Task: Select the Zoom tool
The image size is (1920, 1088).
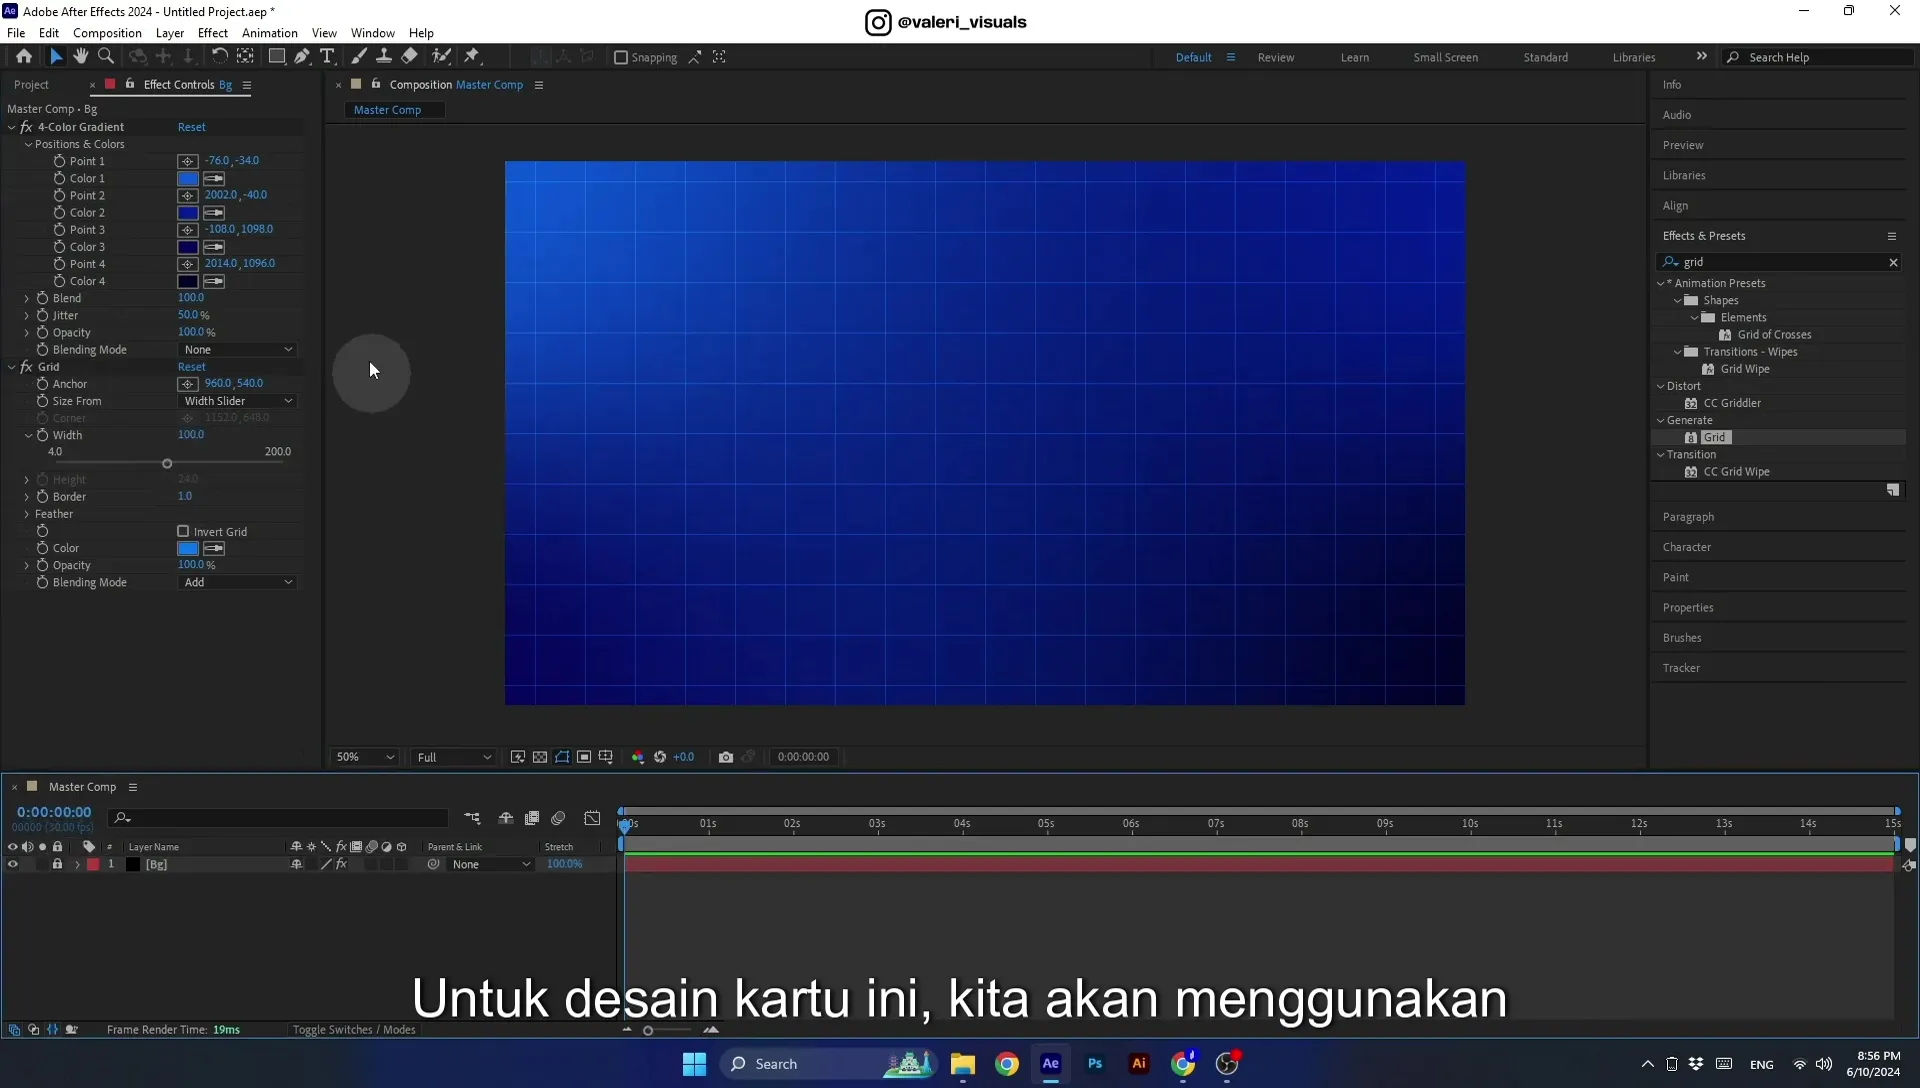Action: [105, 57]
